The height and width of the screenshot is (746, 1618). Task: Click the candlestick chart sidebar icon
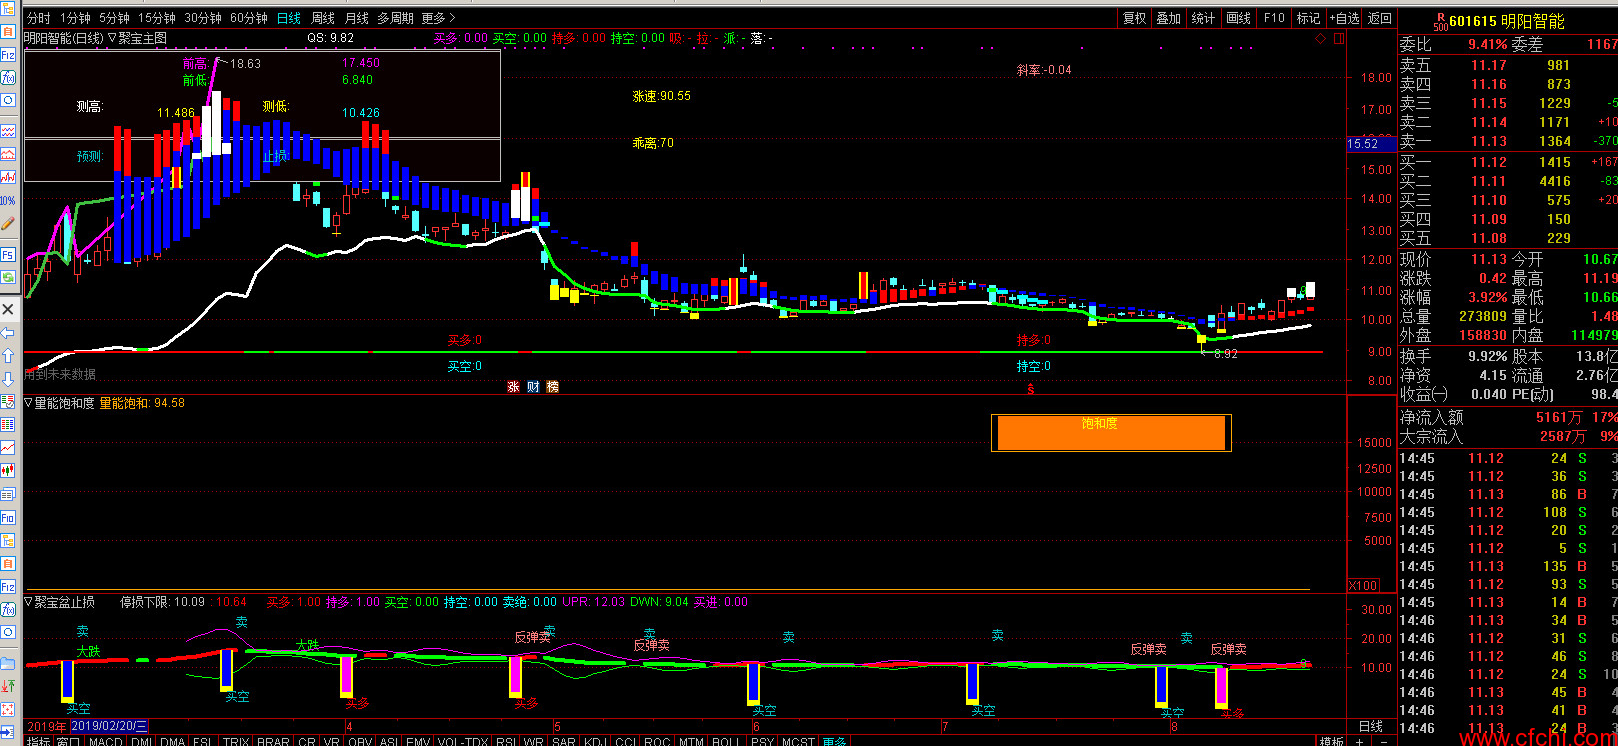click(7, 470)
